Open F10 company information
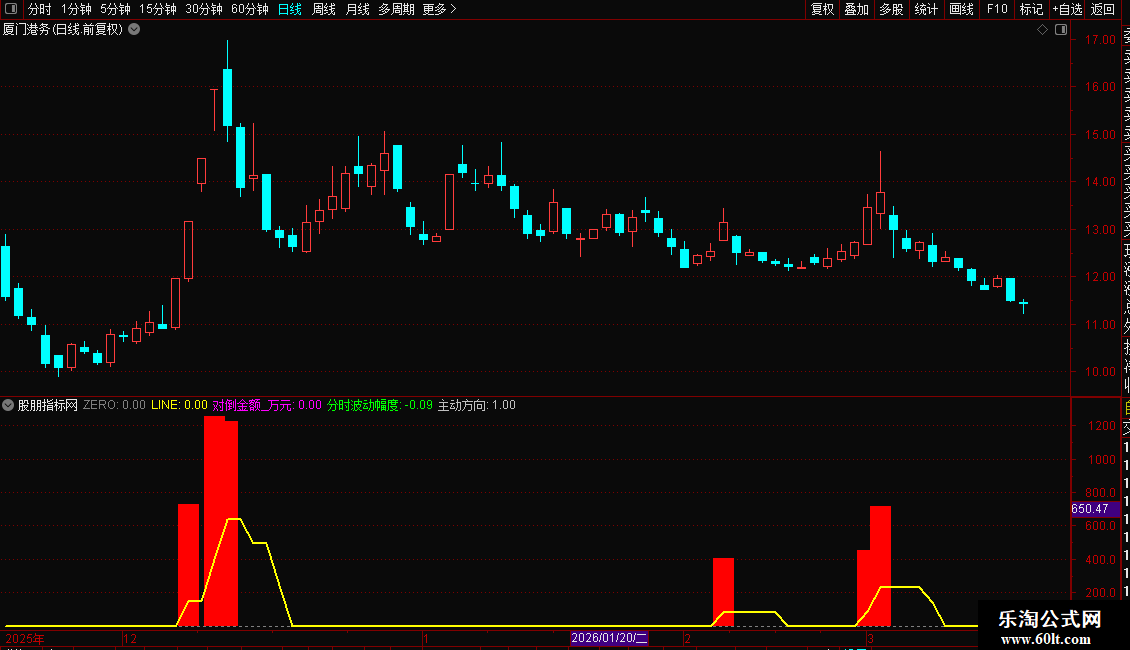Image resolution: width=1130 pixels, height=650 pixels. pos(997,9)
